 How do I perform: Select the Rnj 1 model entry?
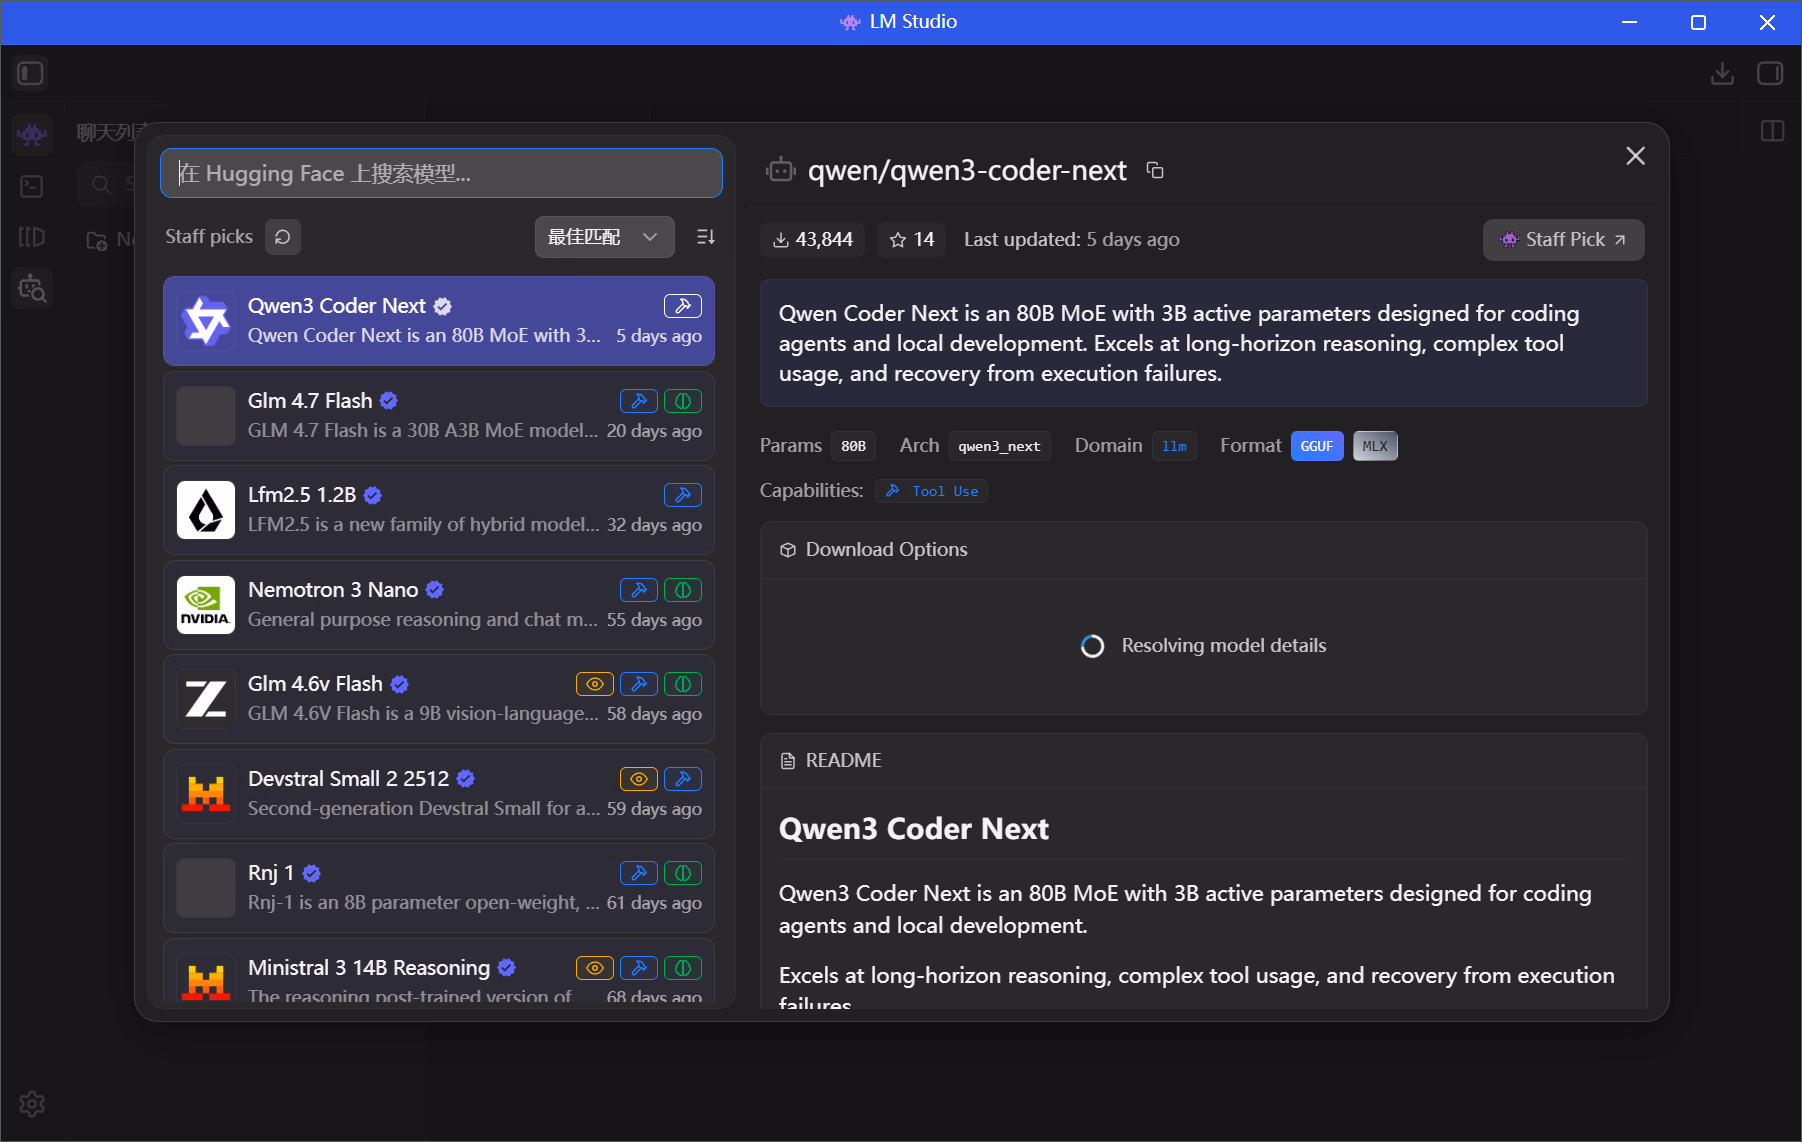click(x=439, y=888)
